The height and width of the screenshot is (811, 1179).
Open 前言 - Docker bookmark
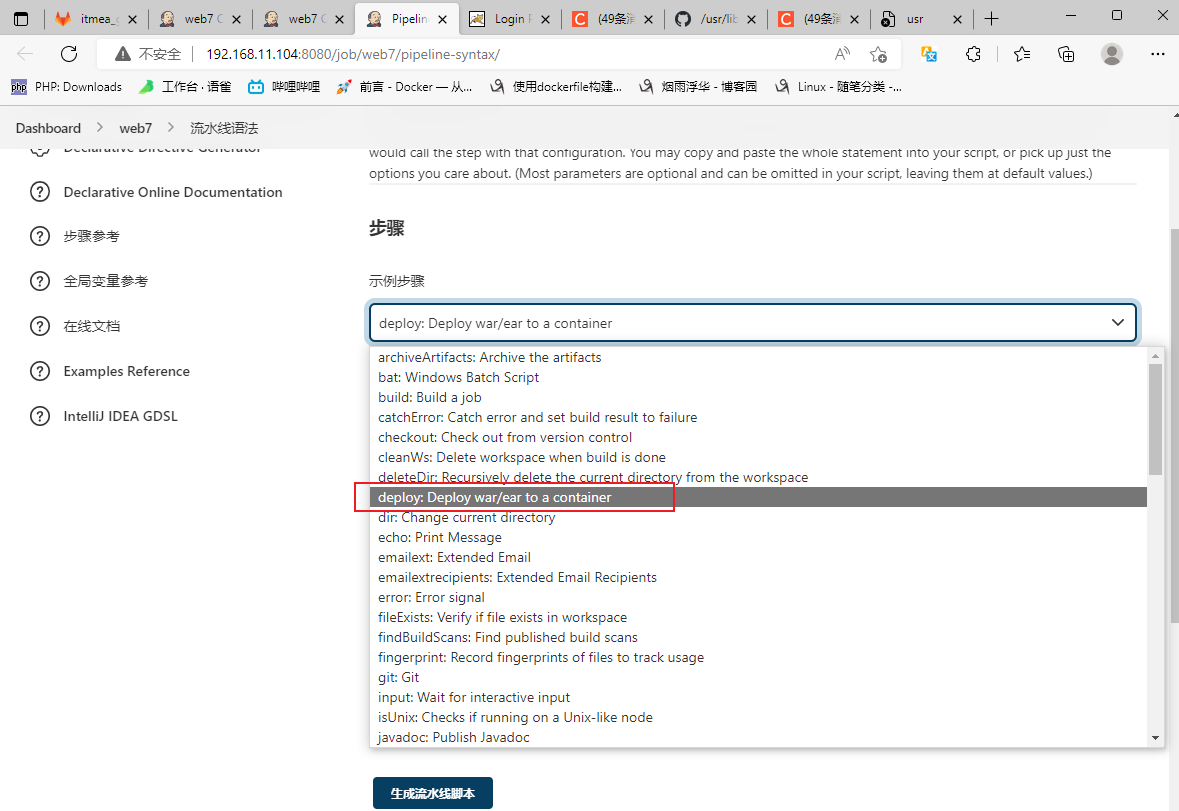(404, 87)
